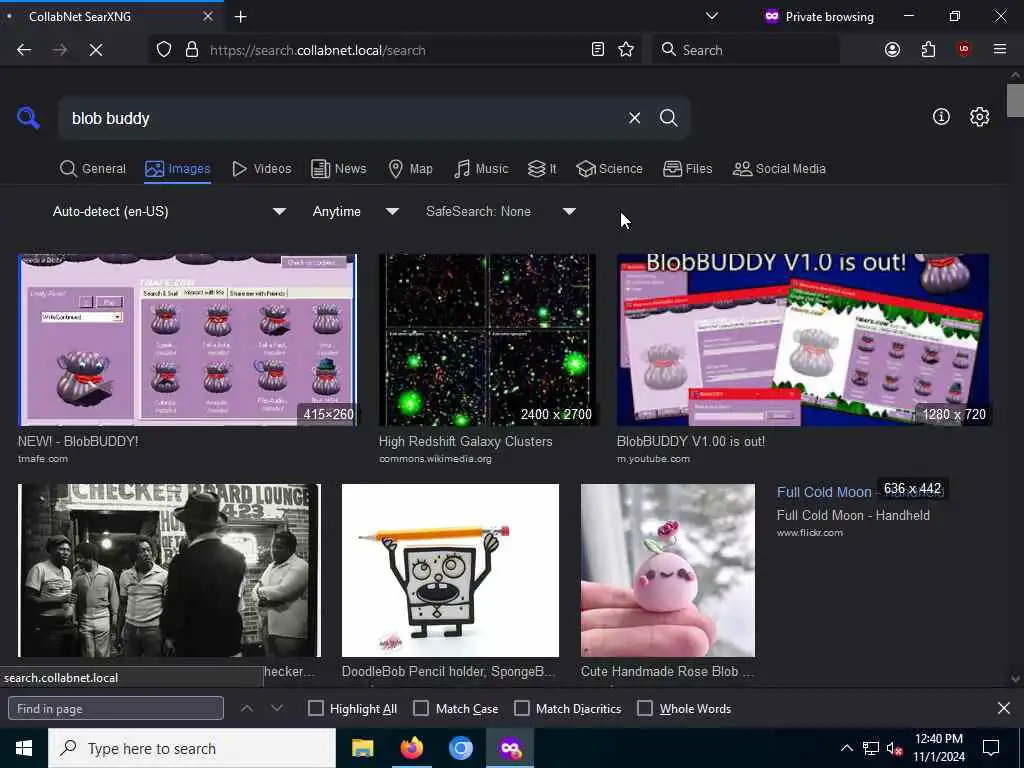The image size is (1024, 768).
Task: Switch to IT category
Action: [541, 169]
